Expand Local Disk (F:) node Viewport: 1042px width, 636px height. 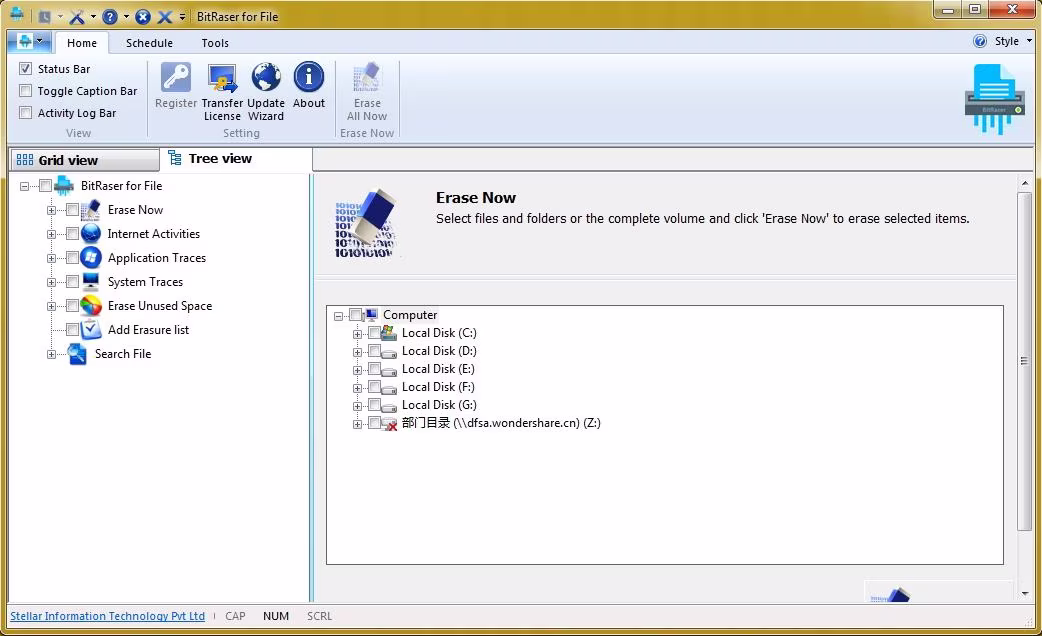point(357,388)
